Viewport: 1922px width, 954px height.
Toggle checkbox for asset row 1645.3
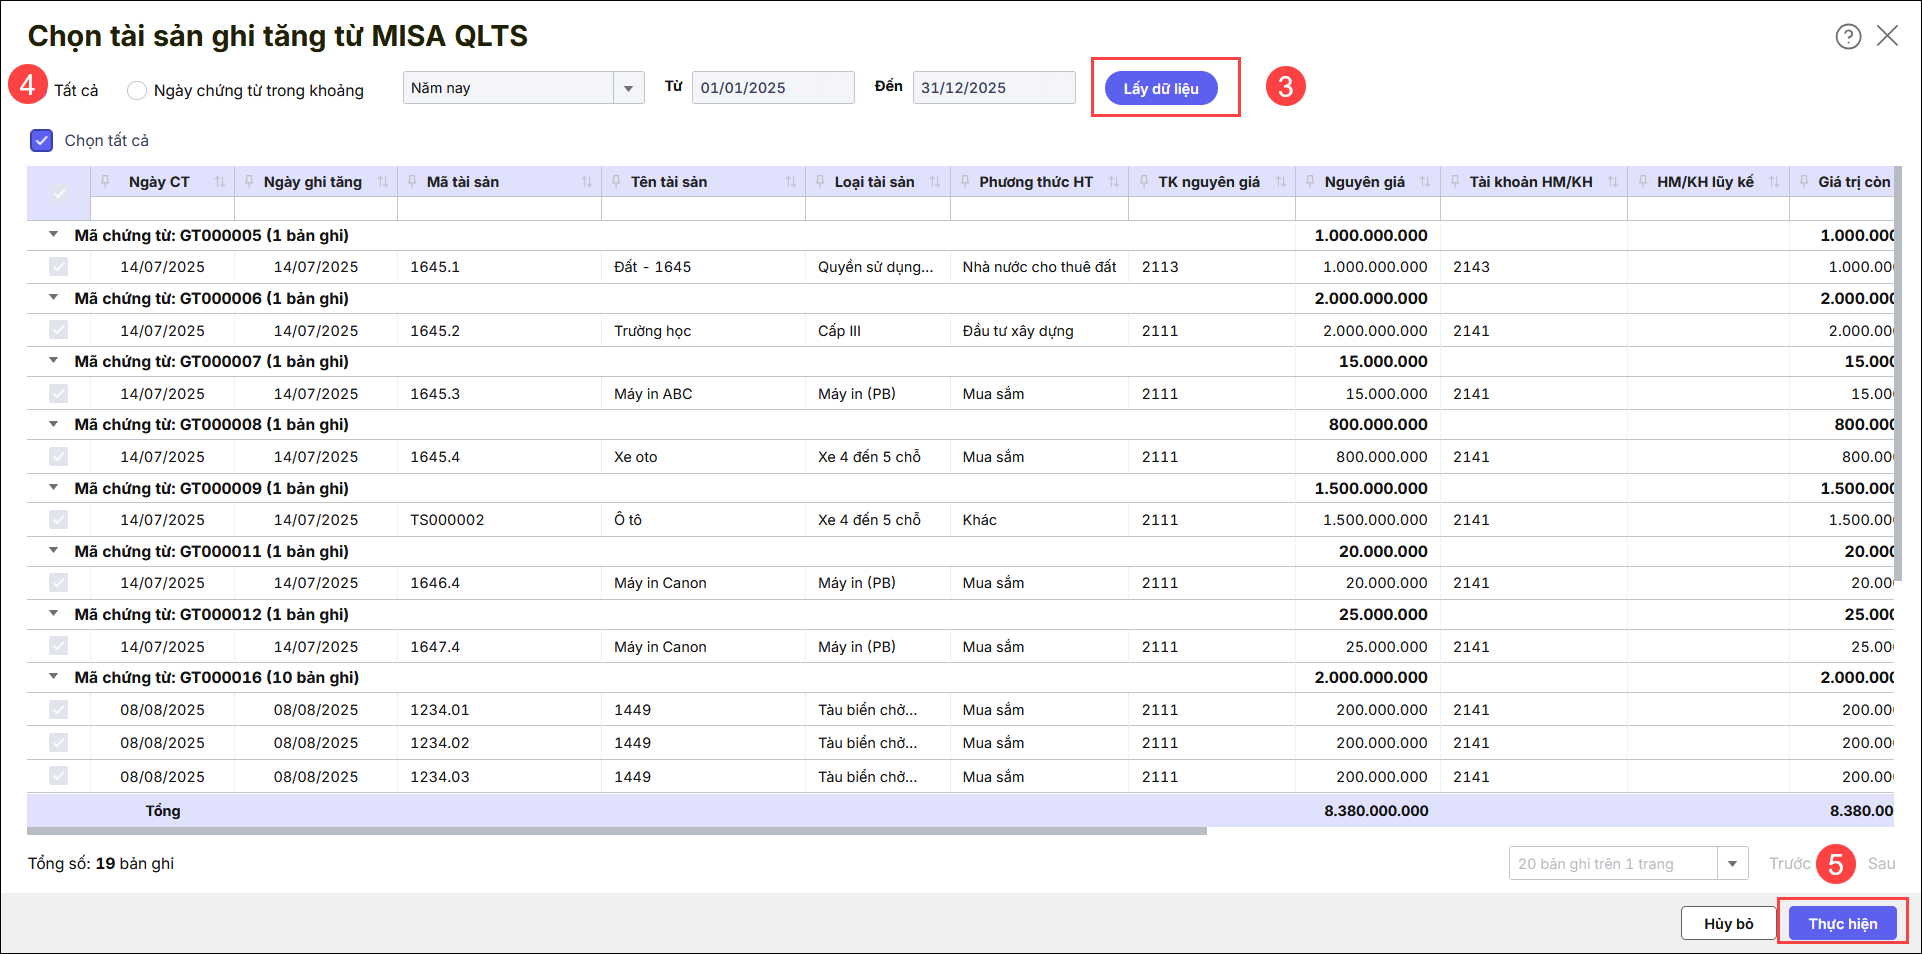(x=59, y=394)
